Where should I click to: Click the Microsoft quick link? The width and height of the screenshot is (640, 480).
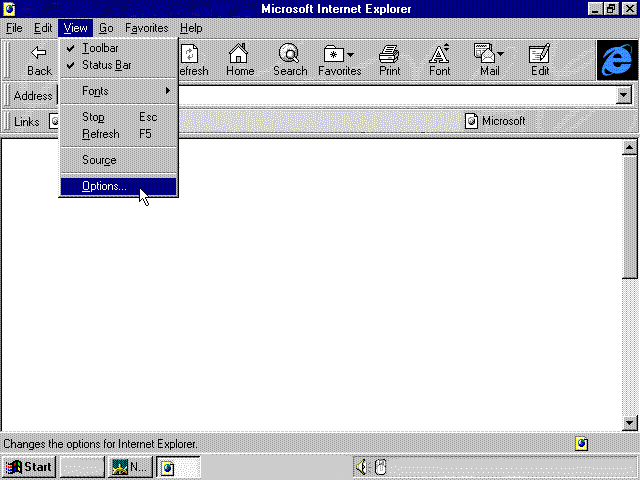[x=495, y=121]
